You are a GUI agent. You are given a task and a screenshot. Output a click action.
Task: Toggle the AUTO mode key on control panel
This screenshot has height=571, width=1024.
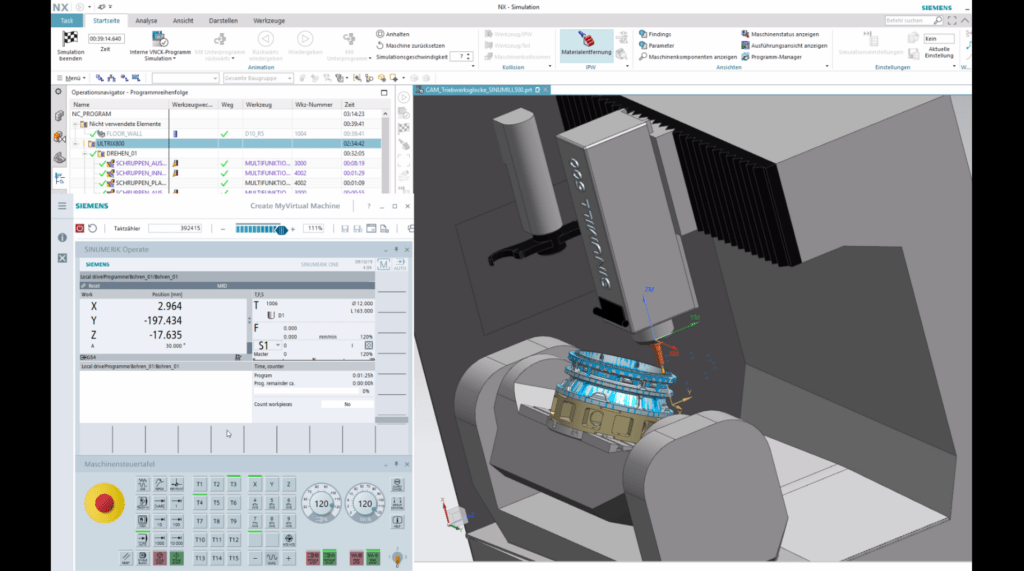click(x=142, y=540)
